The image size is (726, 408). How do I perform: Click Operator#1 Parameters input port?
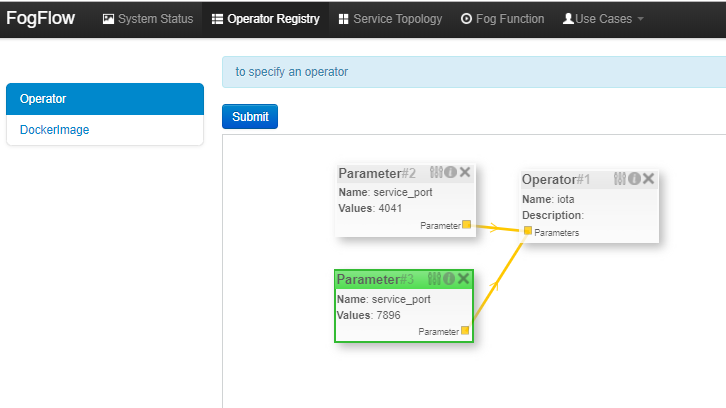[x=528, y=231]
